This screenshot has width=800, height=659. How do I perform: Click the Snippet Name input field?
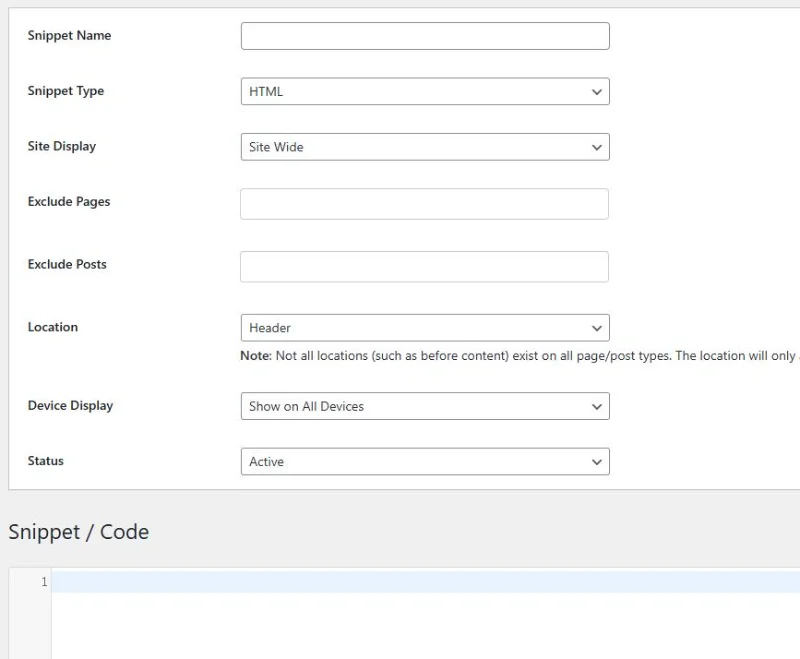click(425, 35)
